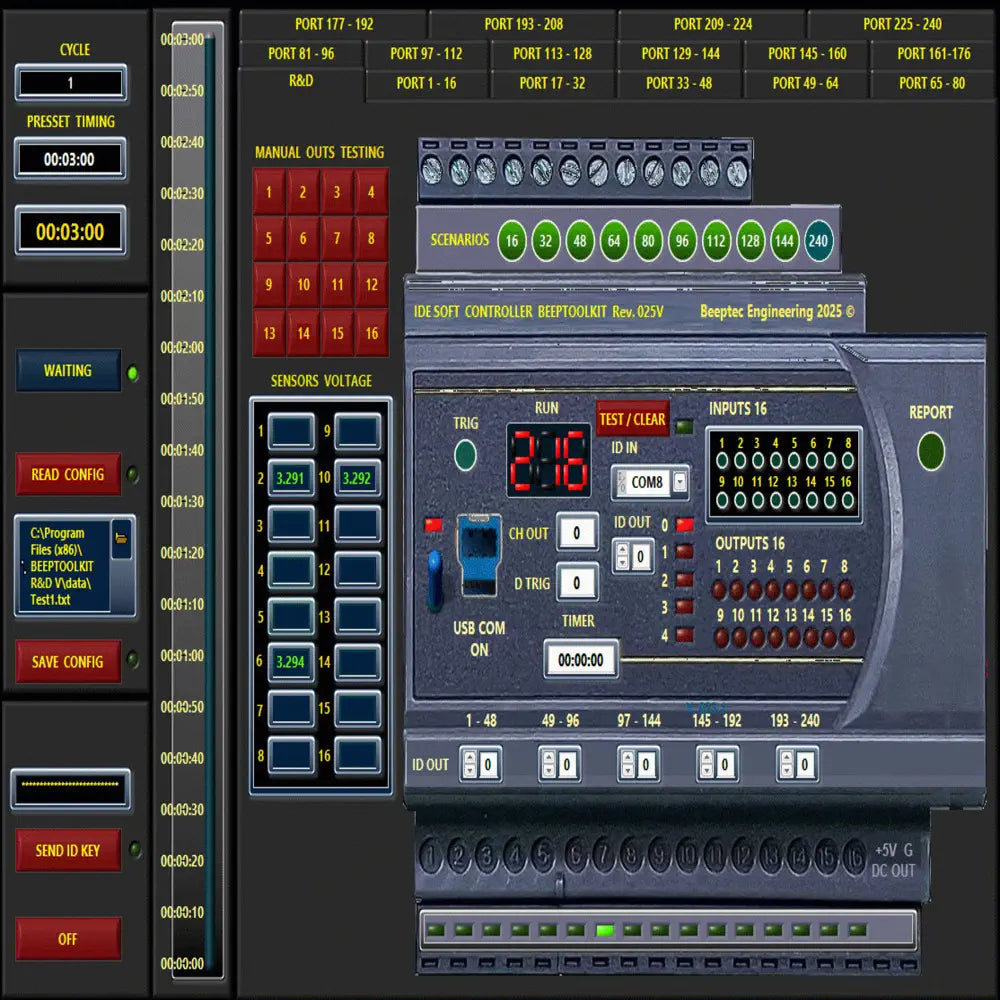Open the PORT 177 - 192 tab
Image resolution: width=1000 pixels, height=1000 pixels.
coord(334,24)
